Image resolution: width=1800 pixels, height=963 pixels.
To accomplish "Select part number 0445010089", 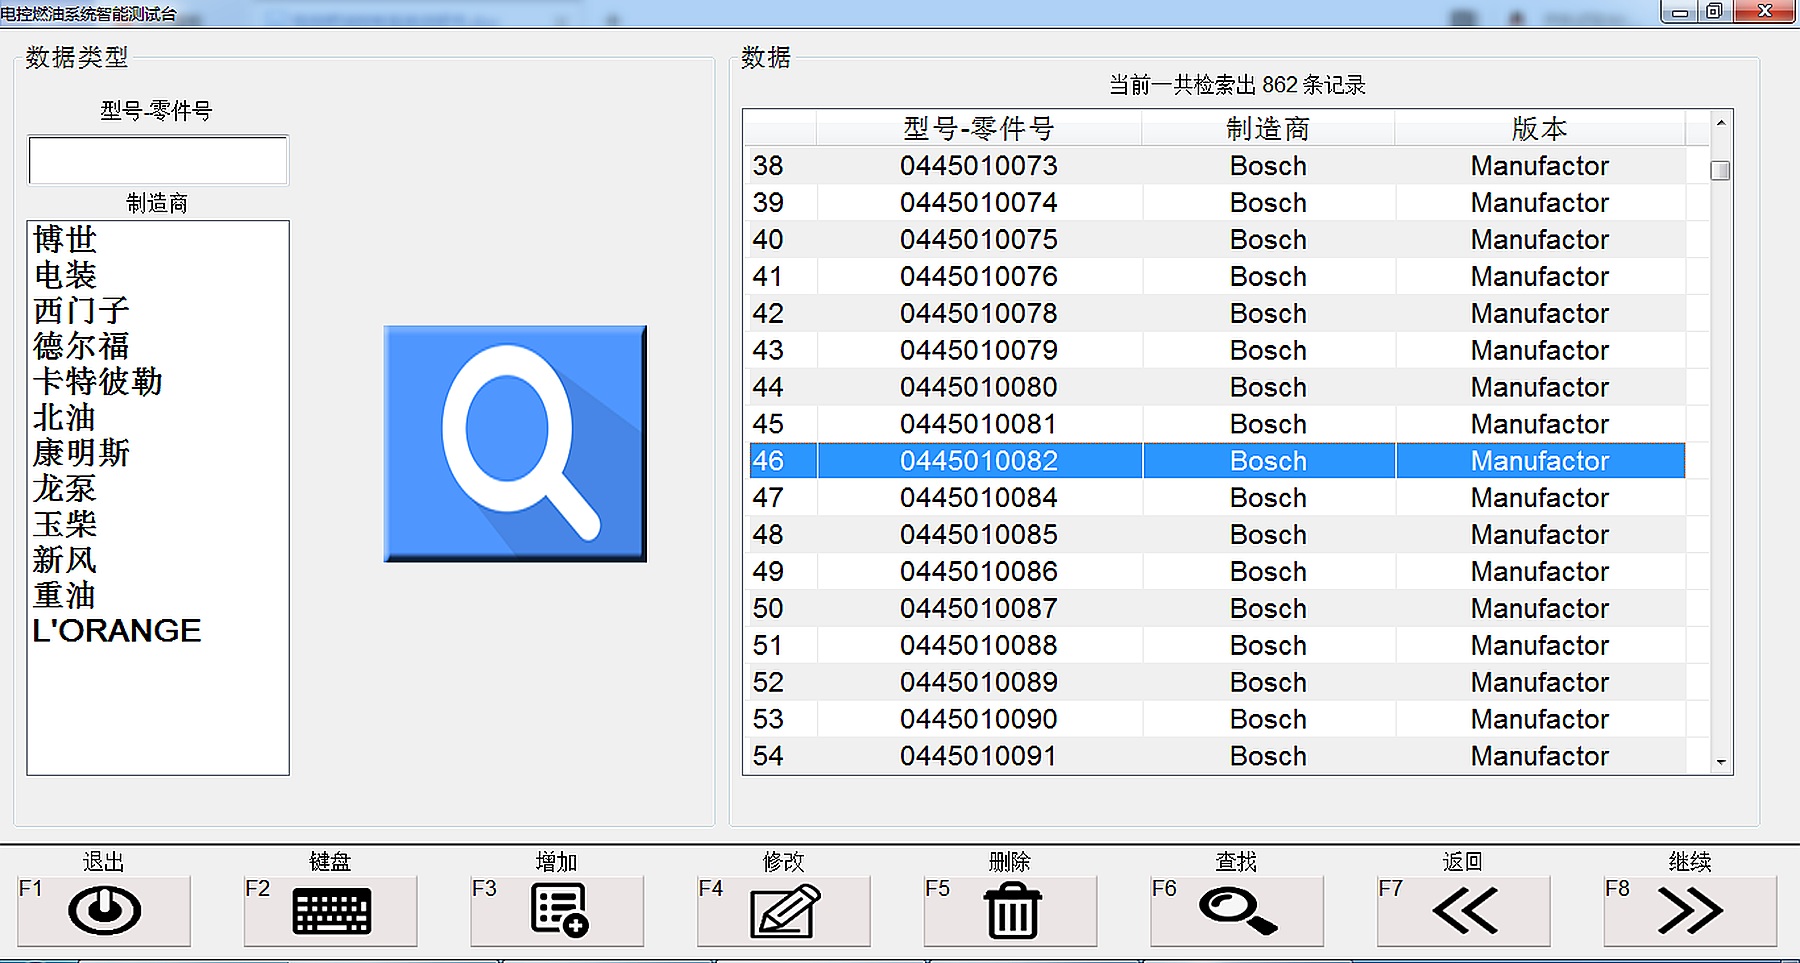I will 979,683.
